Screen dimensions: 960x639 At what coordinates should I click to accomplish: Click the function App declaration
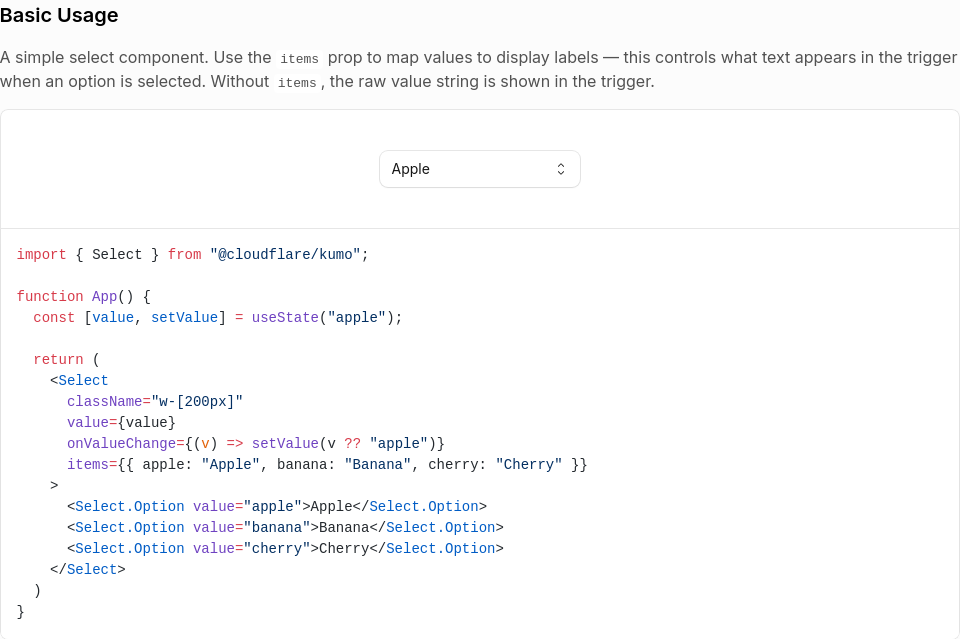(83, 296)
